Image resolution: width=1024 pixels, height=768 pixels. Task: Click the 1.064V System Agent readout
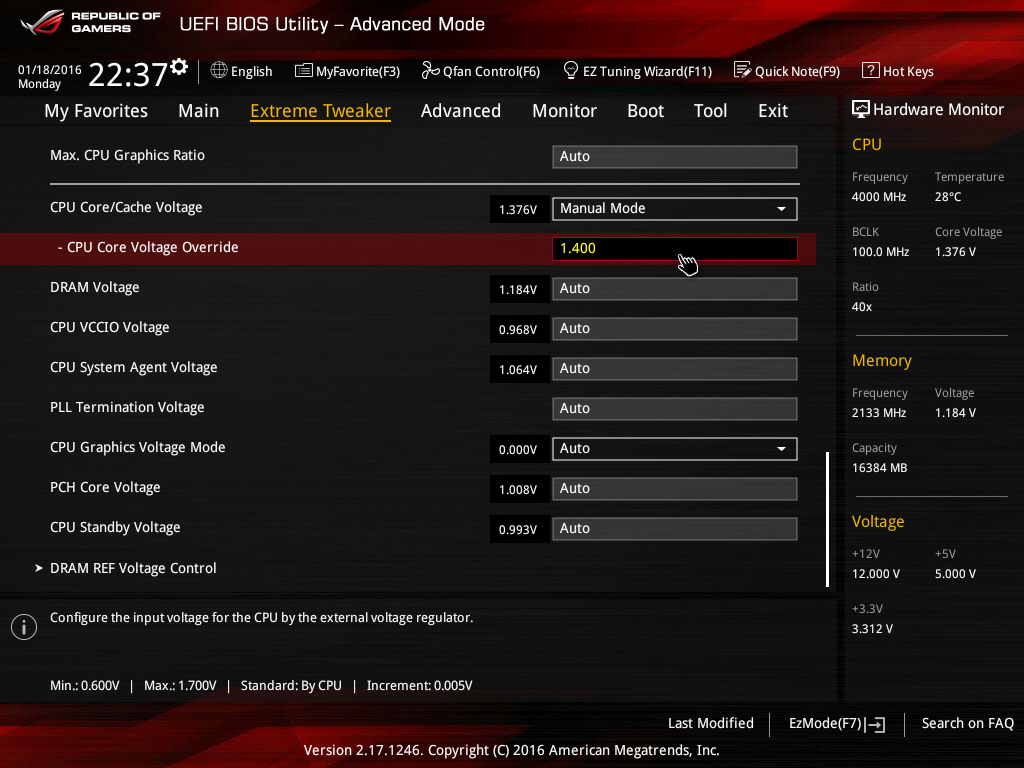tap(518, 370)
